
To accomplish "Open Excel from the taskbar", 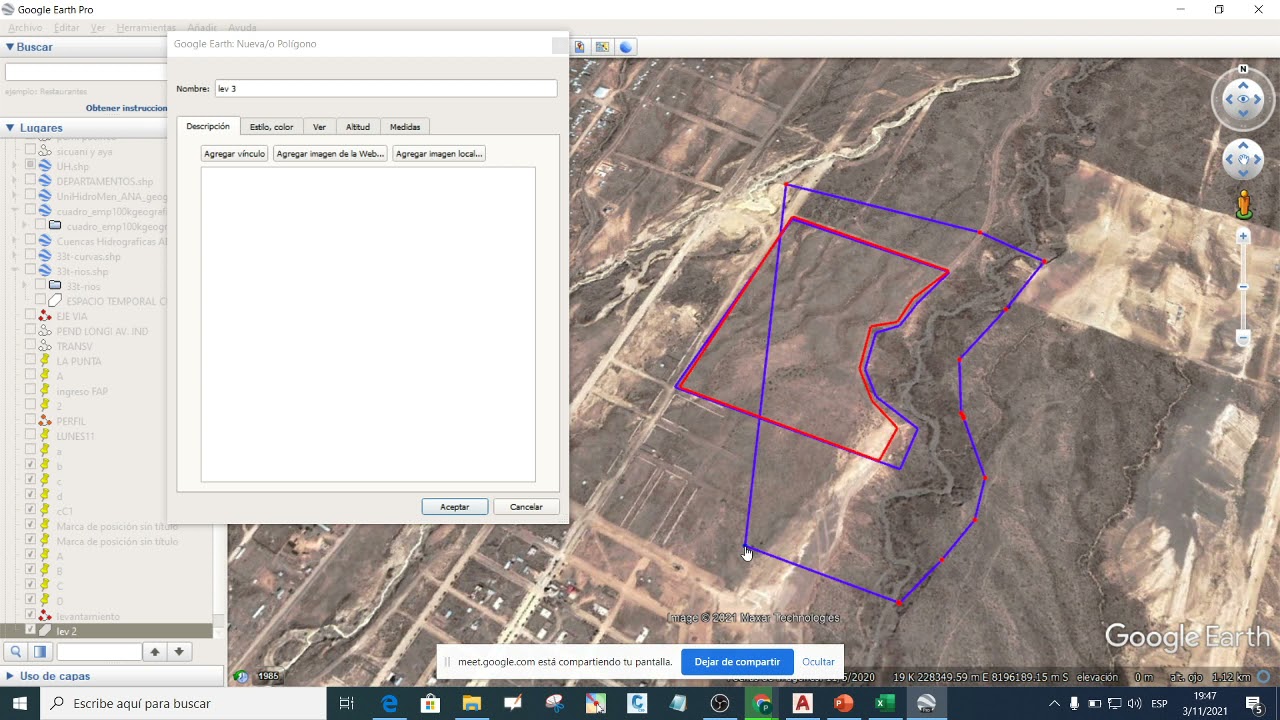I will 884,704.
